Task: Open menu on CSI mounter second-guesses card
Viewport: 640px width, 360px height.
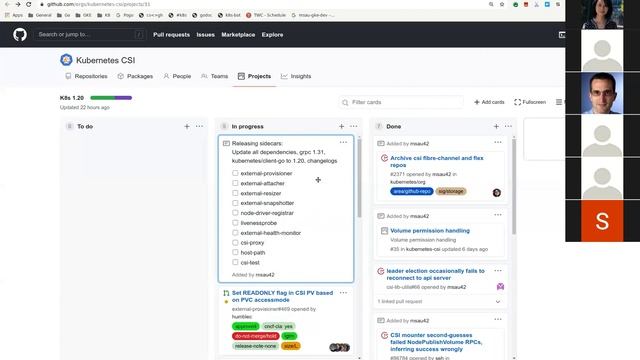Action: click(498, 320)
